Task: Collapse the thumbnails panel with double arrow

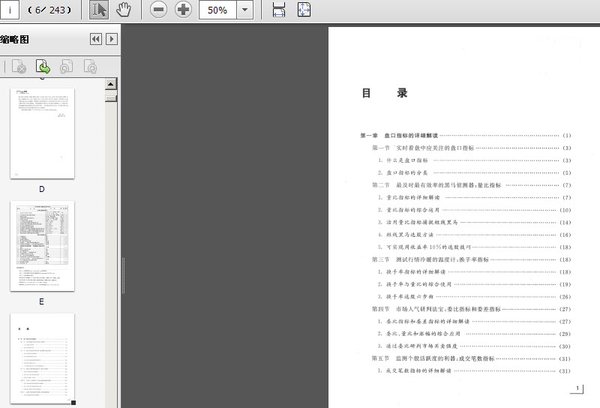Action: pyautogui.click(x=96, y=39)
